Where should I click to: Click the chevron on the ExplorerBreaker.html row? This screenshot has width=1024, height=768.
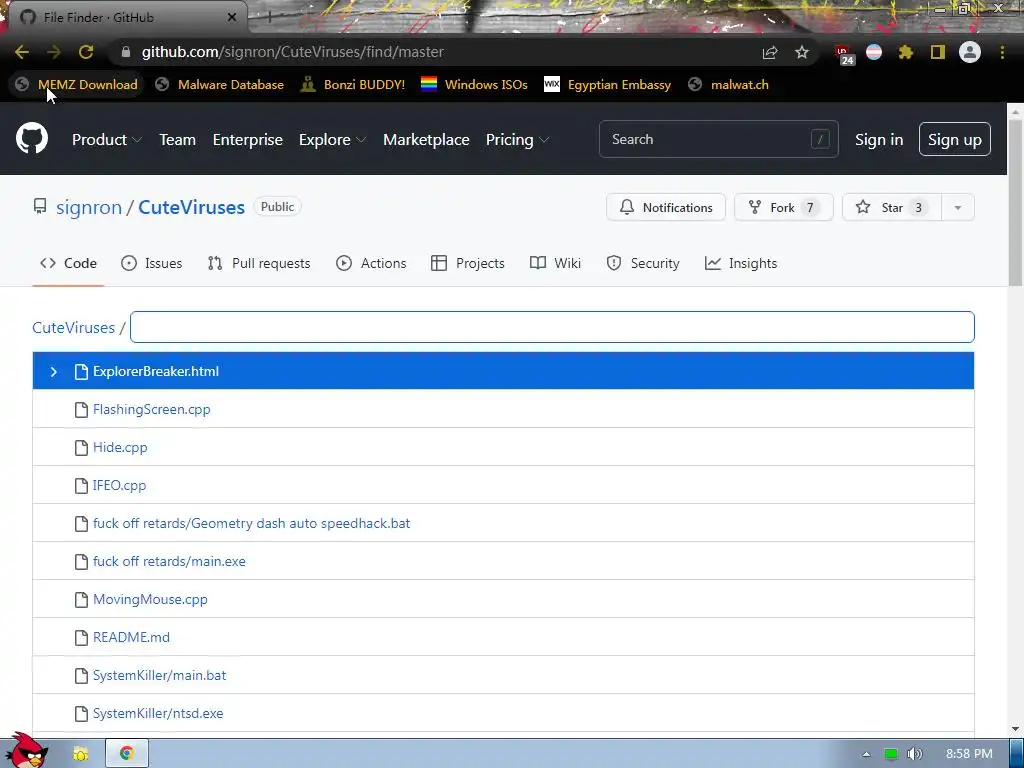(x=54, y=372)
